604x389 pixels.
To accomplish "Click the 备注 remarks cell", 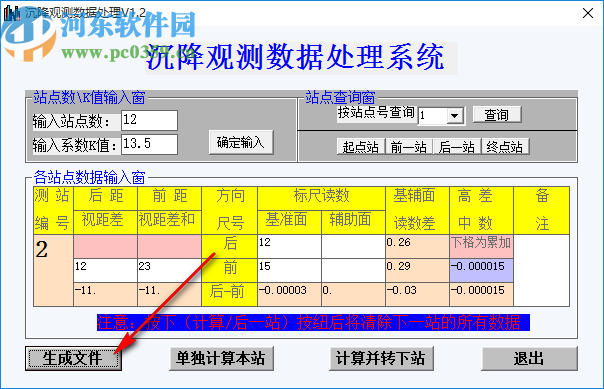I will point(542,270).
